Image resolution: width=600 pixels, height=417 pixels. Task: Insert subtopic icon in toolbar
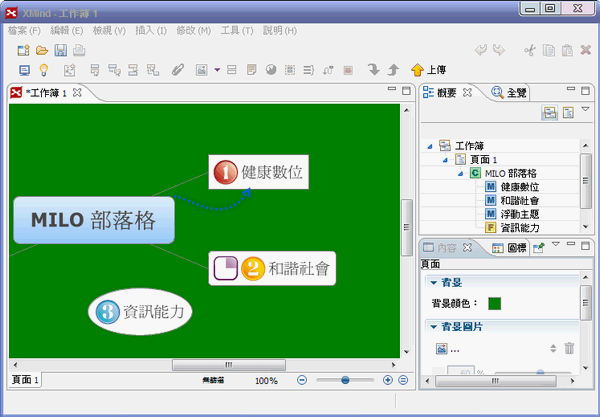(x=114, y=70)
